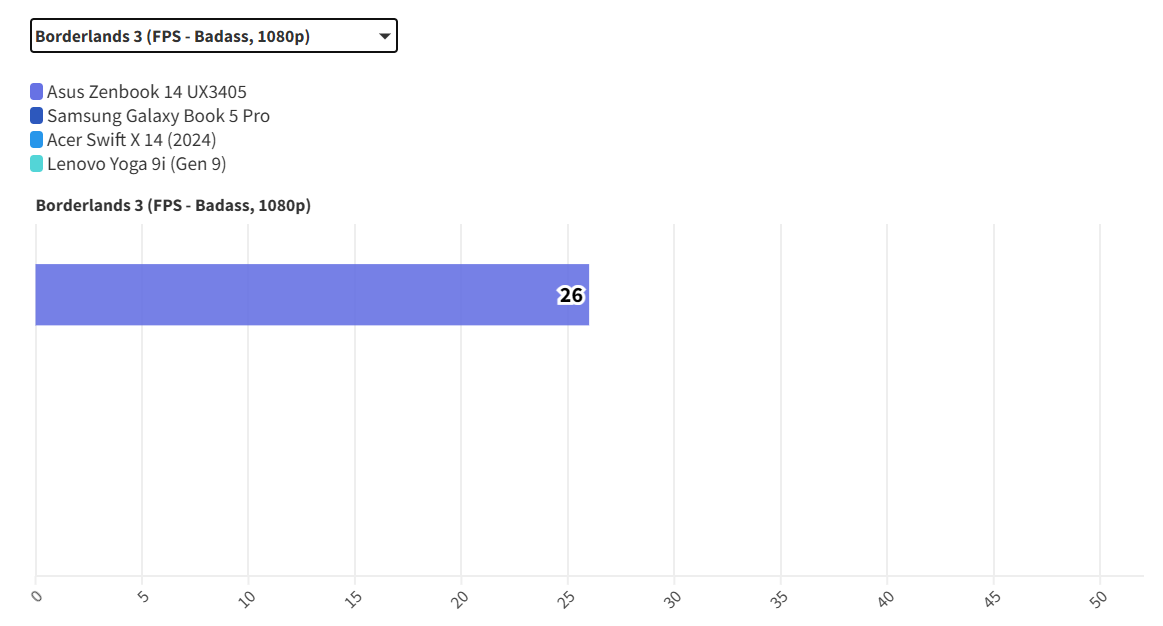
Task: Click the 26 value label on the bar
Action: coord(571,296)
